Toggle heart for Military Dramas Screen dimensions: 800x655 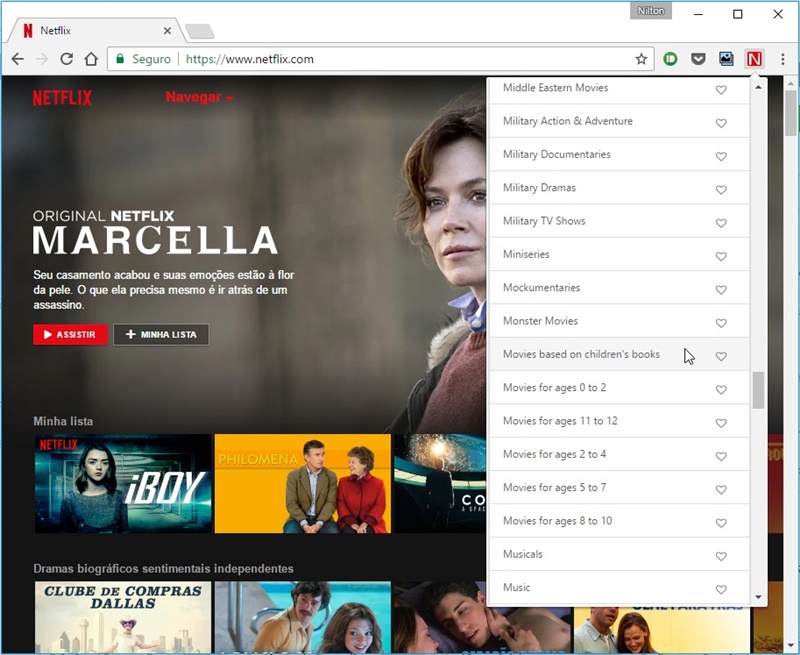pos(721,190)
